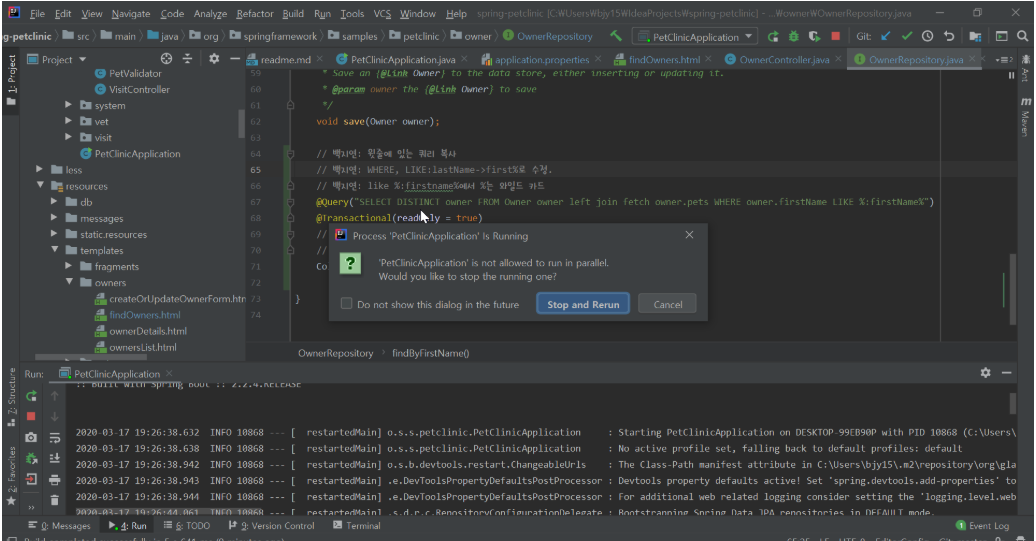1036x541 pixels.
Task: Open Git Show History clock icon
Action: point(928,36)
